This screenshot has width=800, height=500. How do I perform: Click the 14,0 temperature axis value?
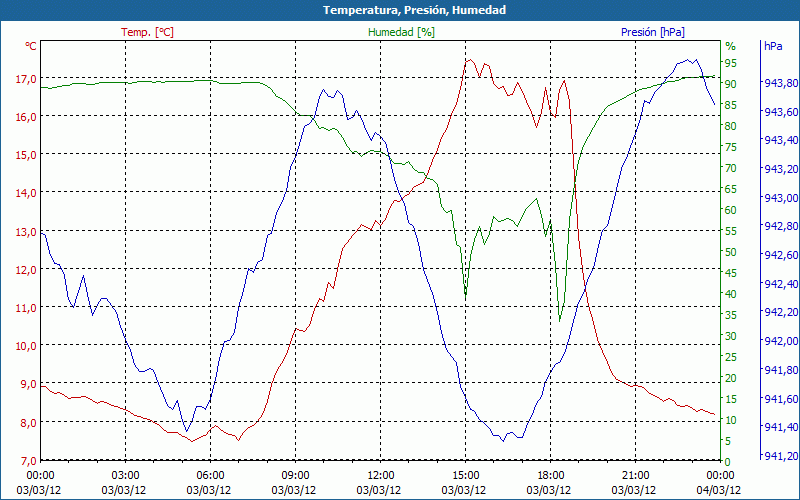[x=27, y=193]
